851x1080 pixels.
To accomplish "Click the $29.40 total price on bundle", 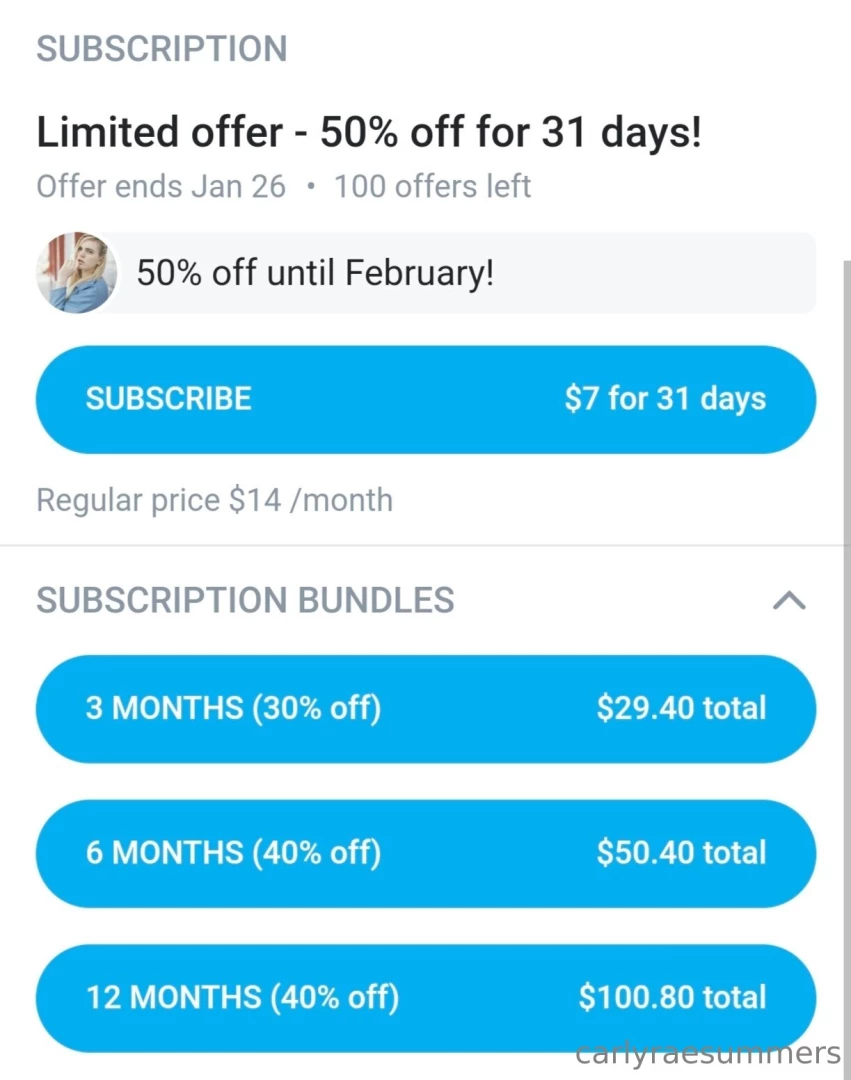I will 681,708.
